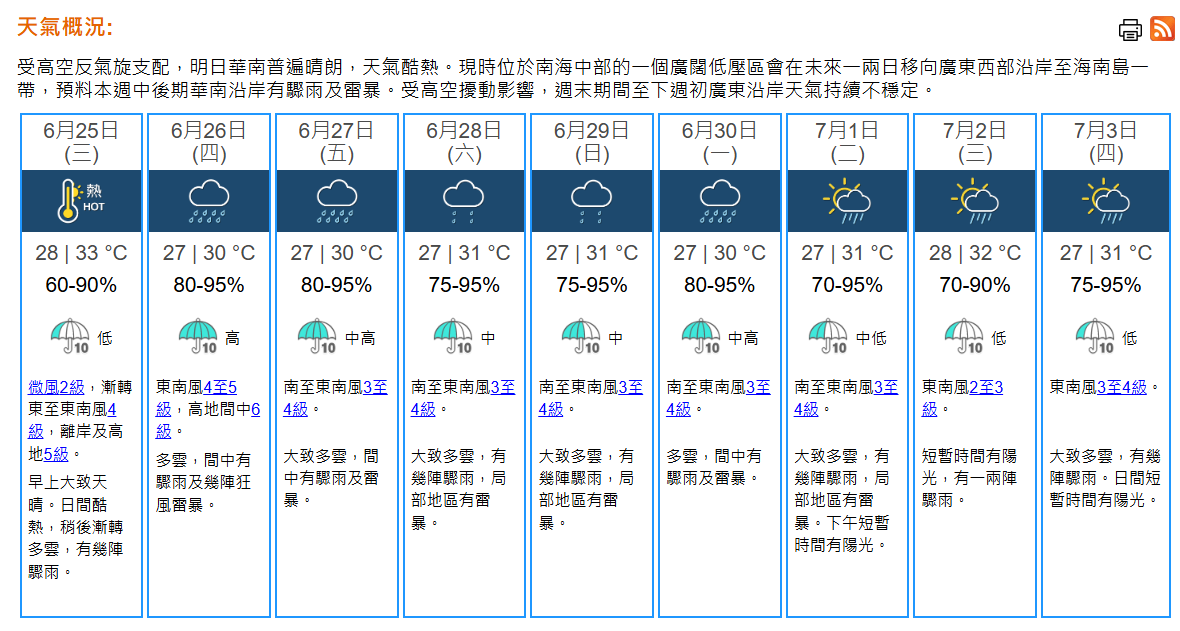1180x631 pixels.
Task: Click the umbrella probability icon for 6月29日
Action: click(x=581, y=337)
